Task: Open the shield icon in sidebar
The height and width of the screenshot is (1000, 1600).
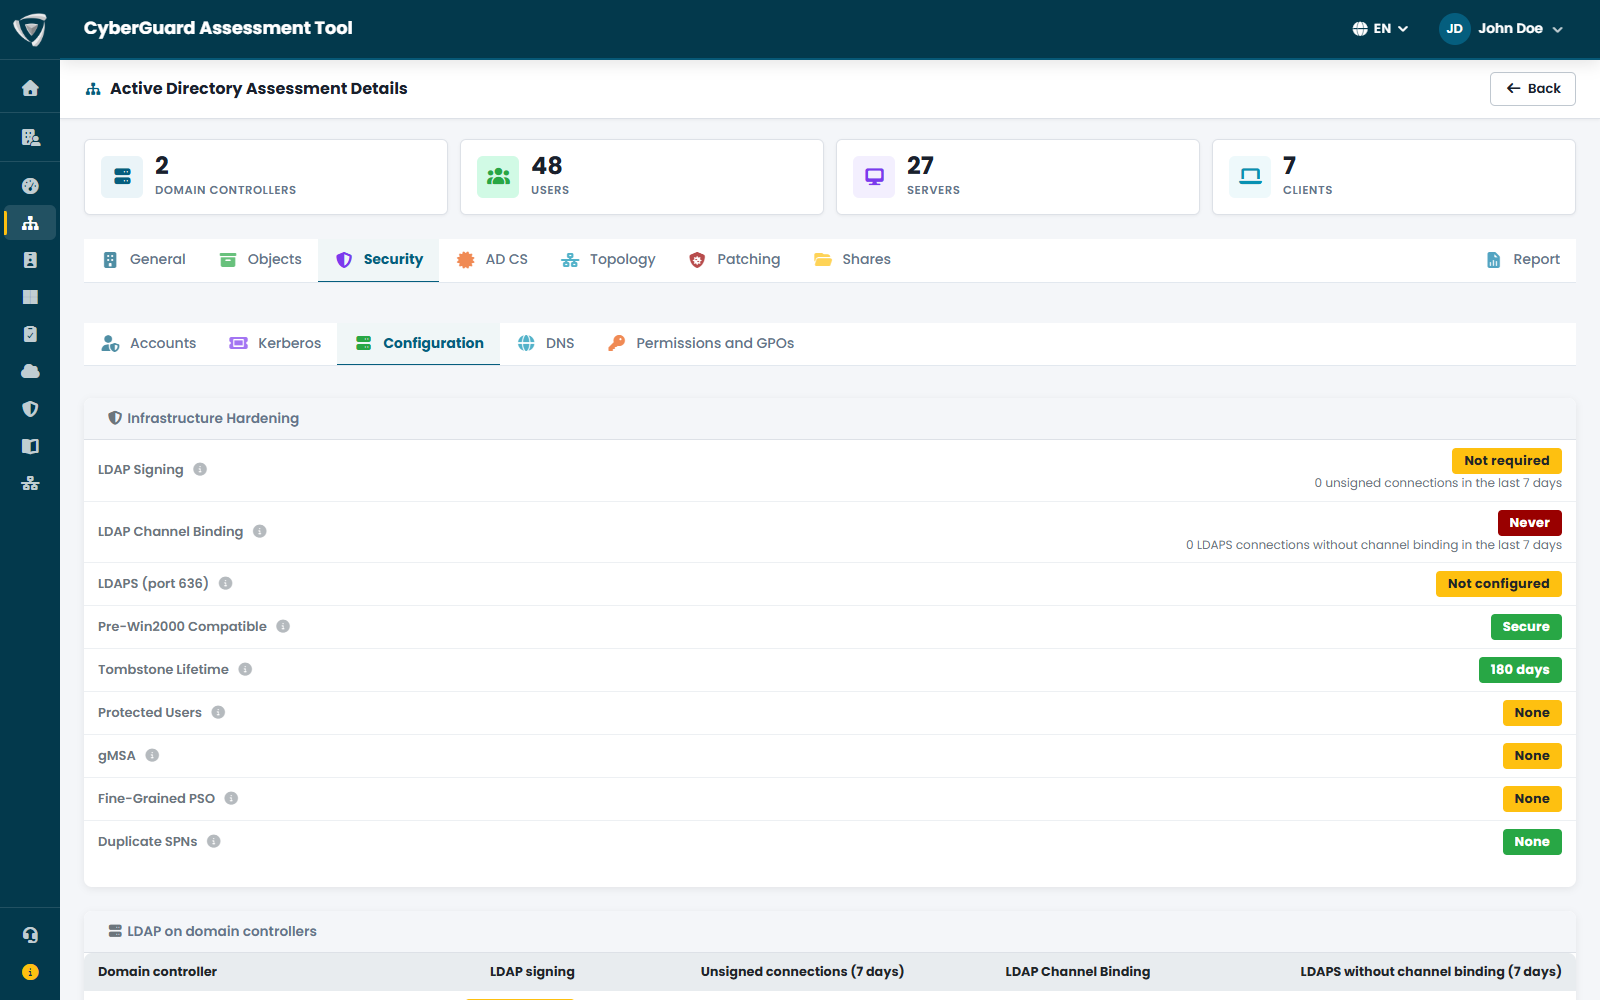Action: 30,409
